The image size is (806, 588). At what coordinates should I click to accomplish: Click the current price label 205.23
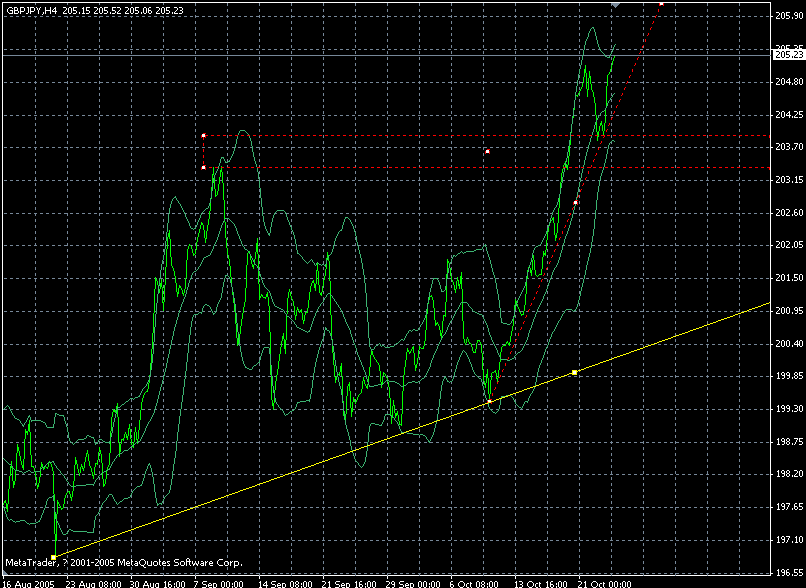[788, 55]
